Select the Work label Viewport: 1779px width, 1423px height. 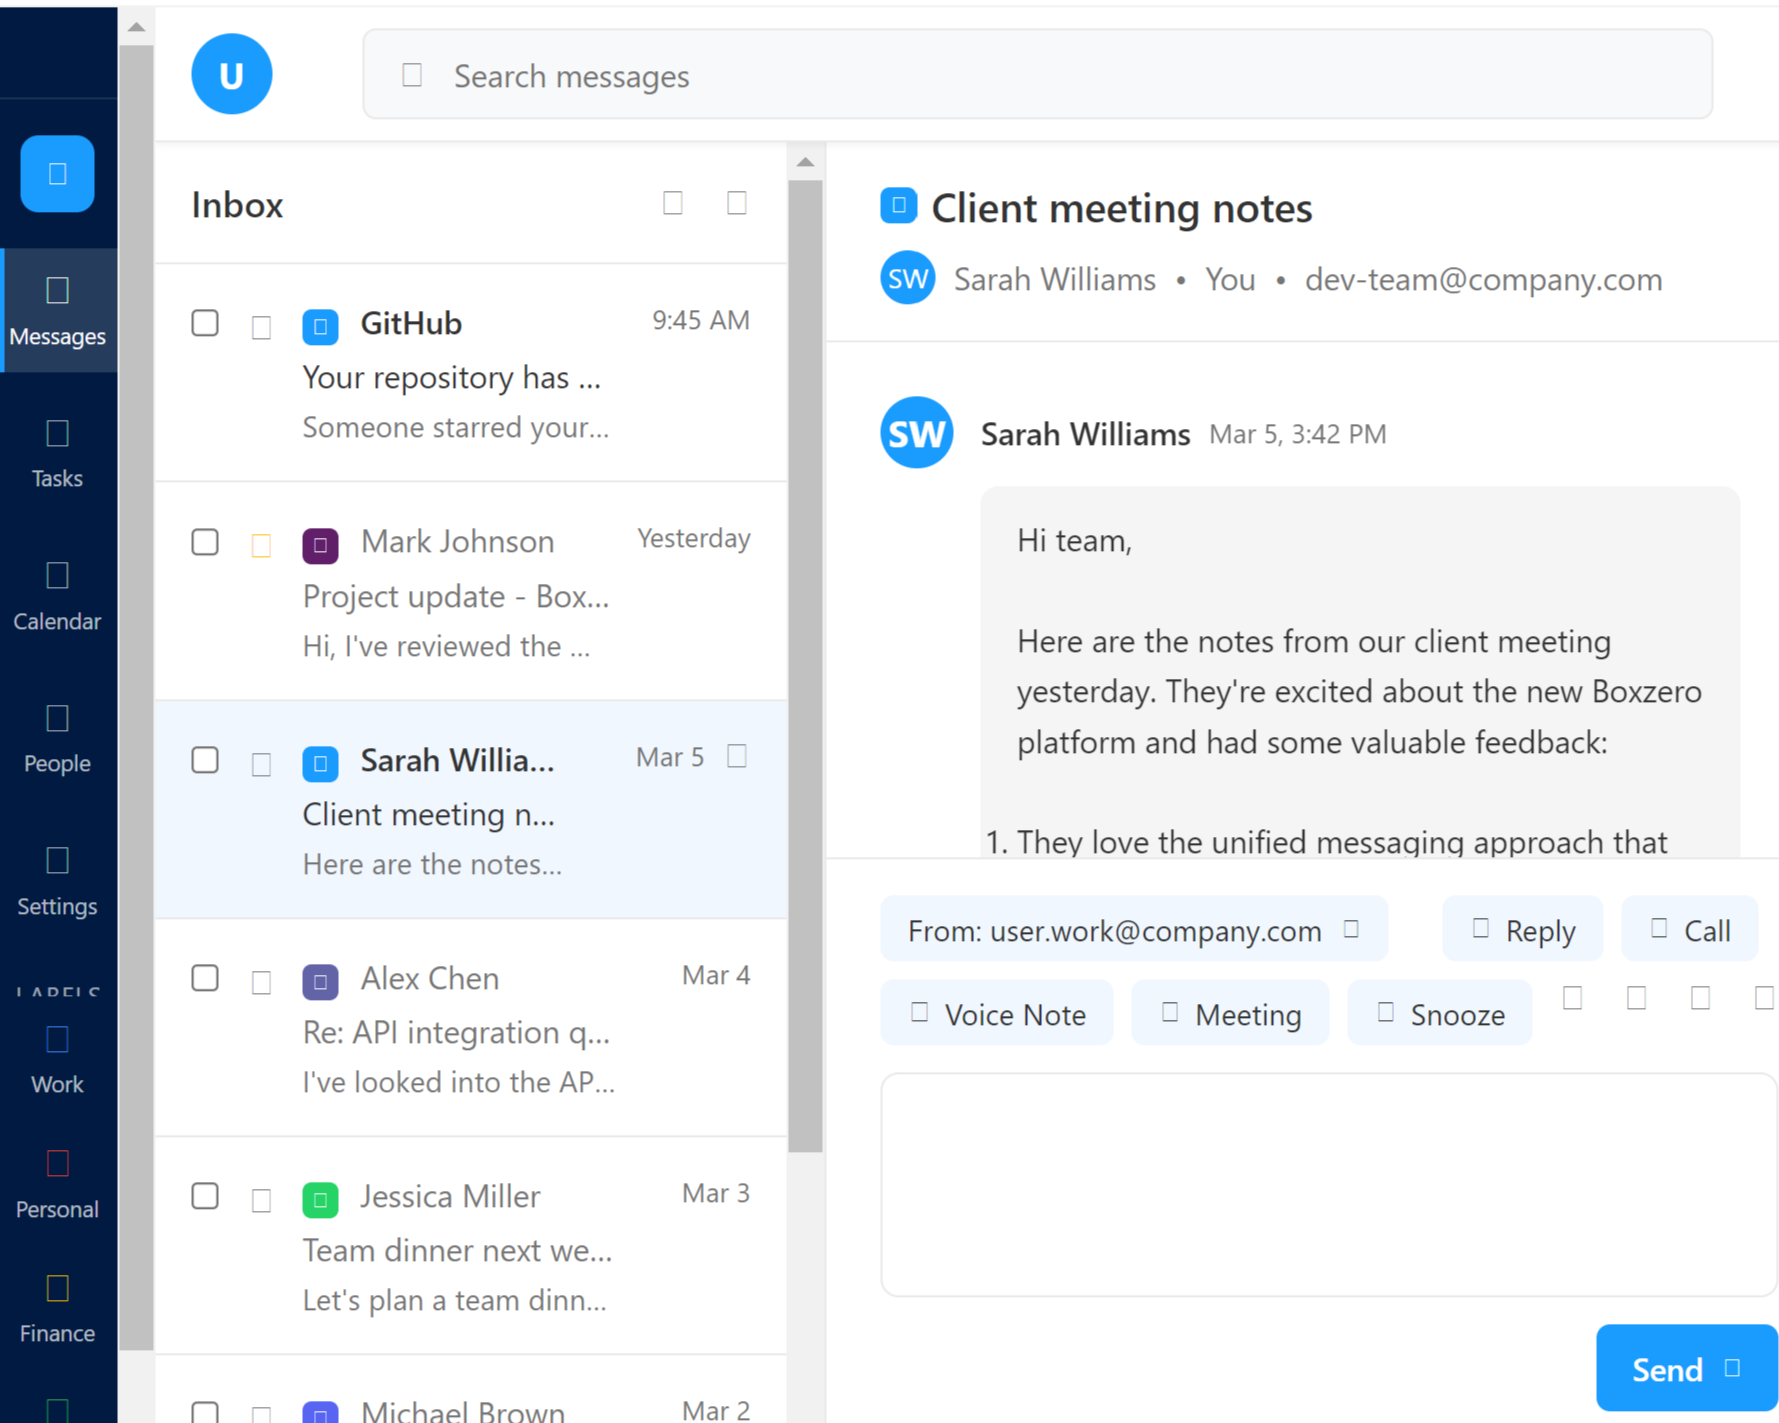click(57, 1060)
